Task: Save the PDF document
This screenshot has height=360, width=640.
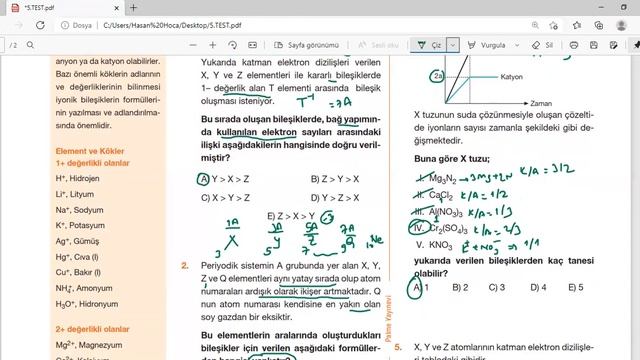Action: 594,45
